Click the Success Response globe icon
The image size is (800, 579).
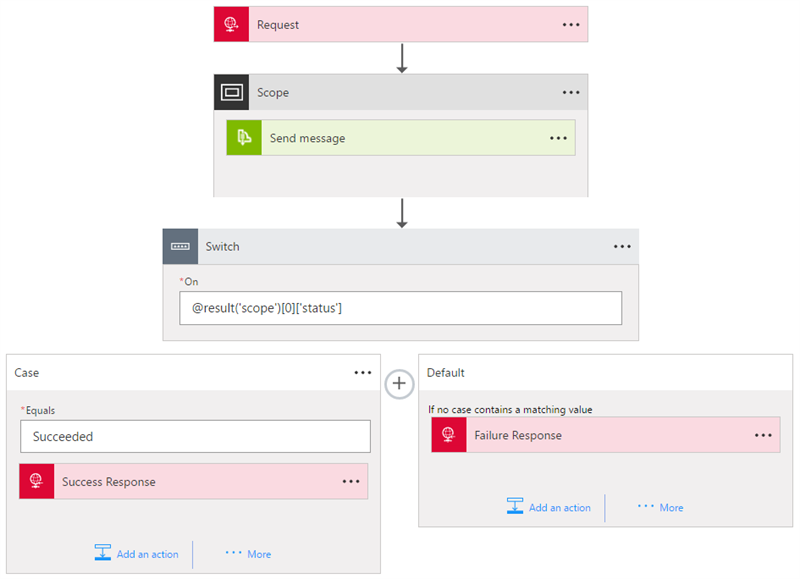[x=37, y=482]
